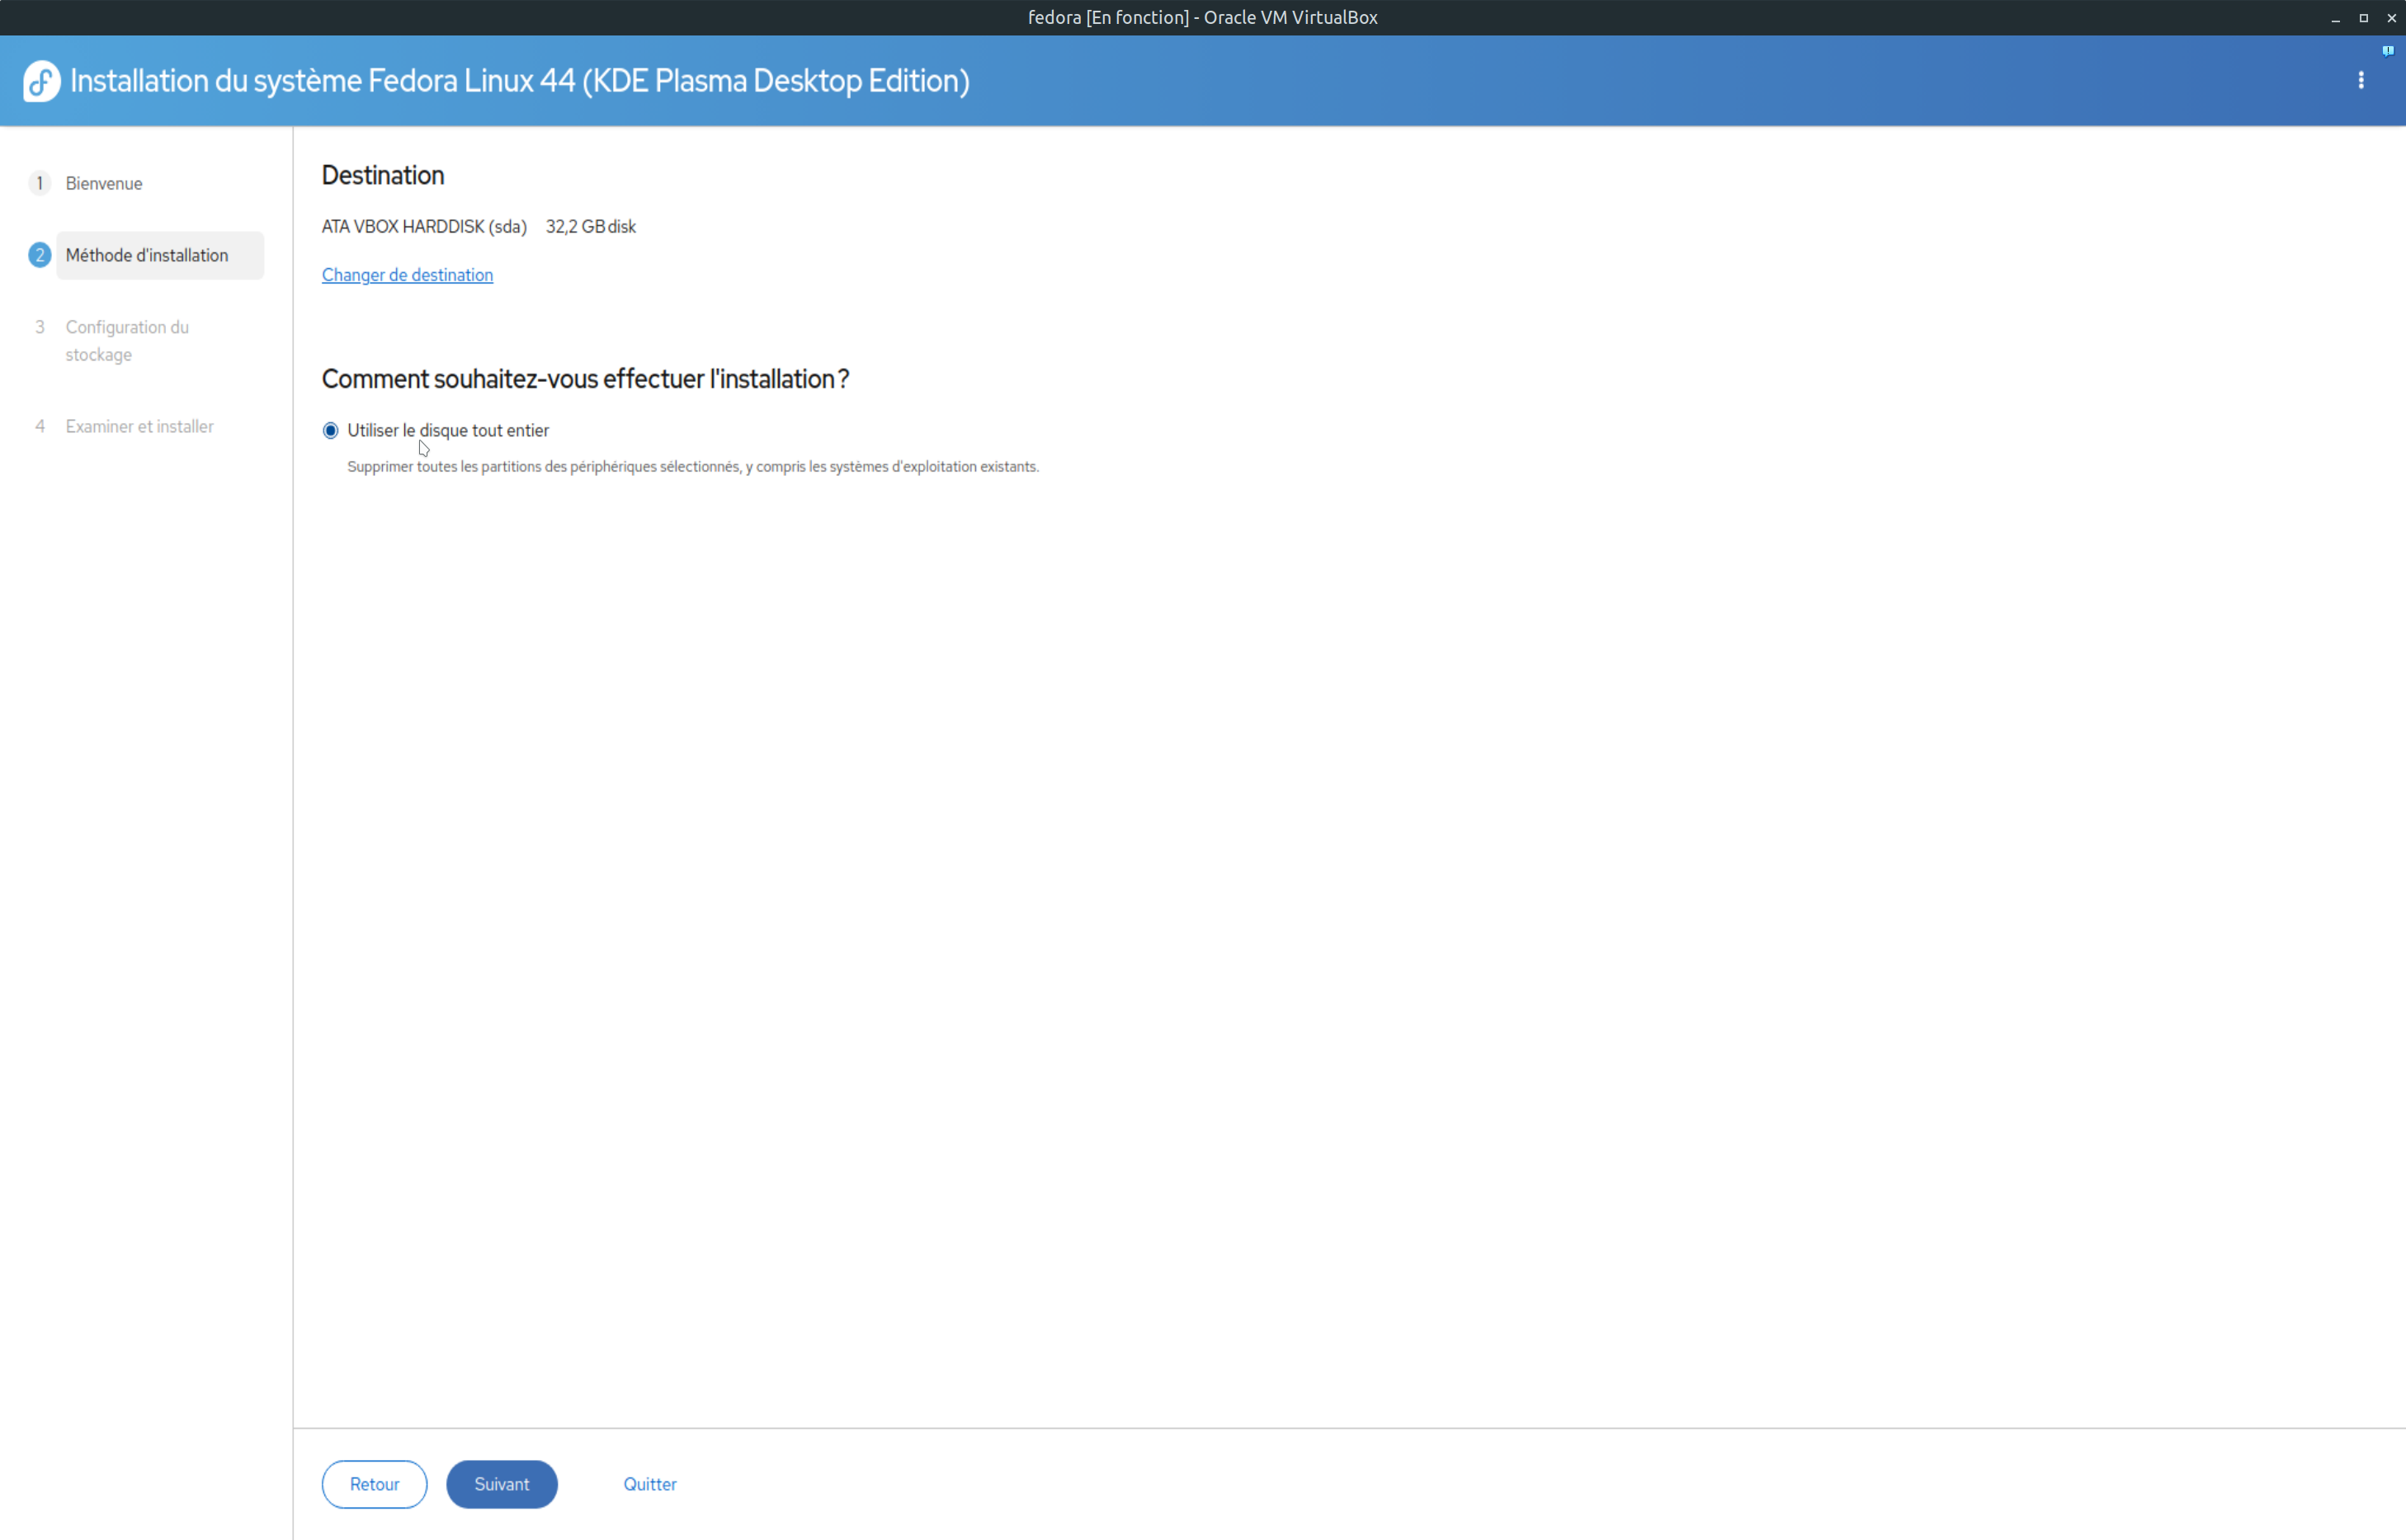Open the kebab options menu

[2361, 80]
